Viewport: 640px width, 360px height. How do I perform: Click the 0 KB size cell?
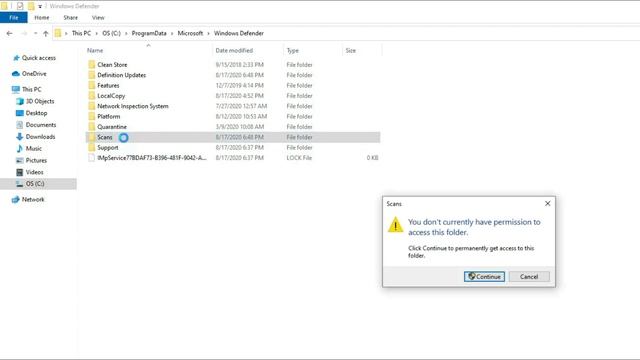tap(372, 158)
